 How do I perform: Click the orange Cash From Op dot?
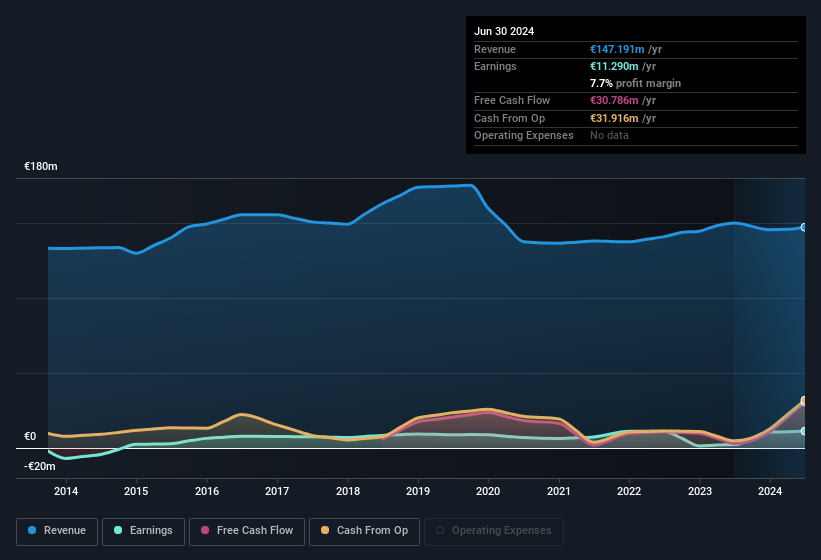(325, 530)
